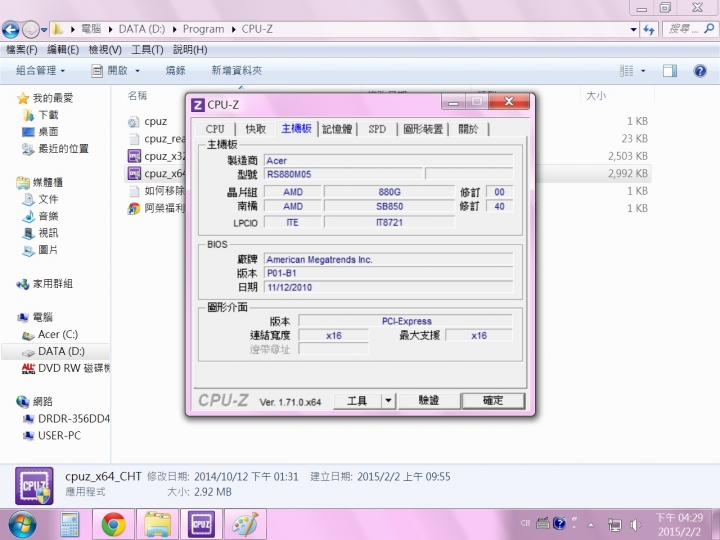Open the 快取 tab in CPU-Z
Viewport: 720px width, 540px height.
255,129
